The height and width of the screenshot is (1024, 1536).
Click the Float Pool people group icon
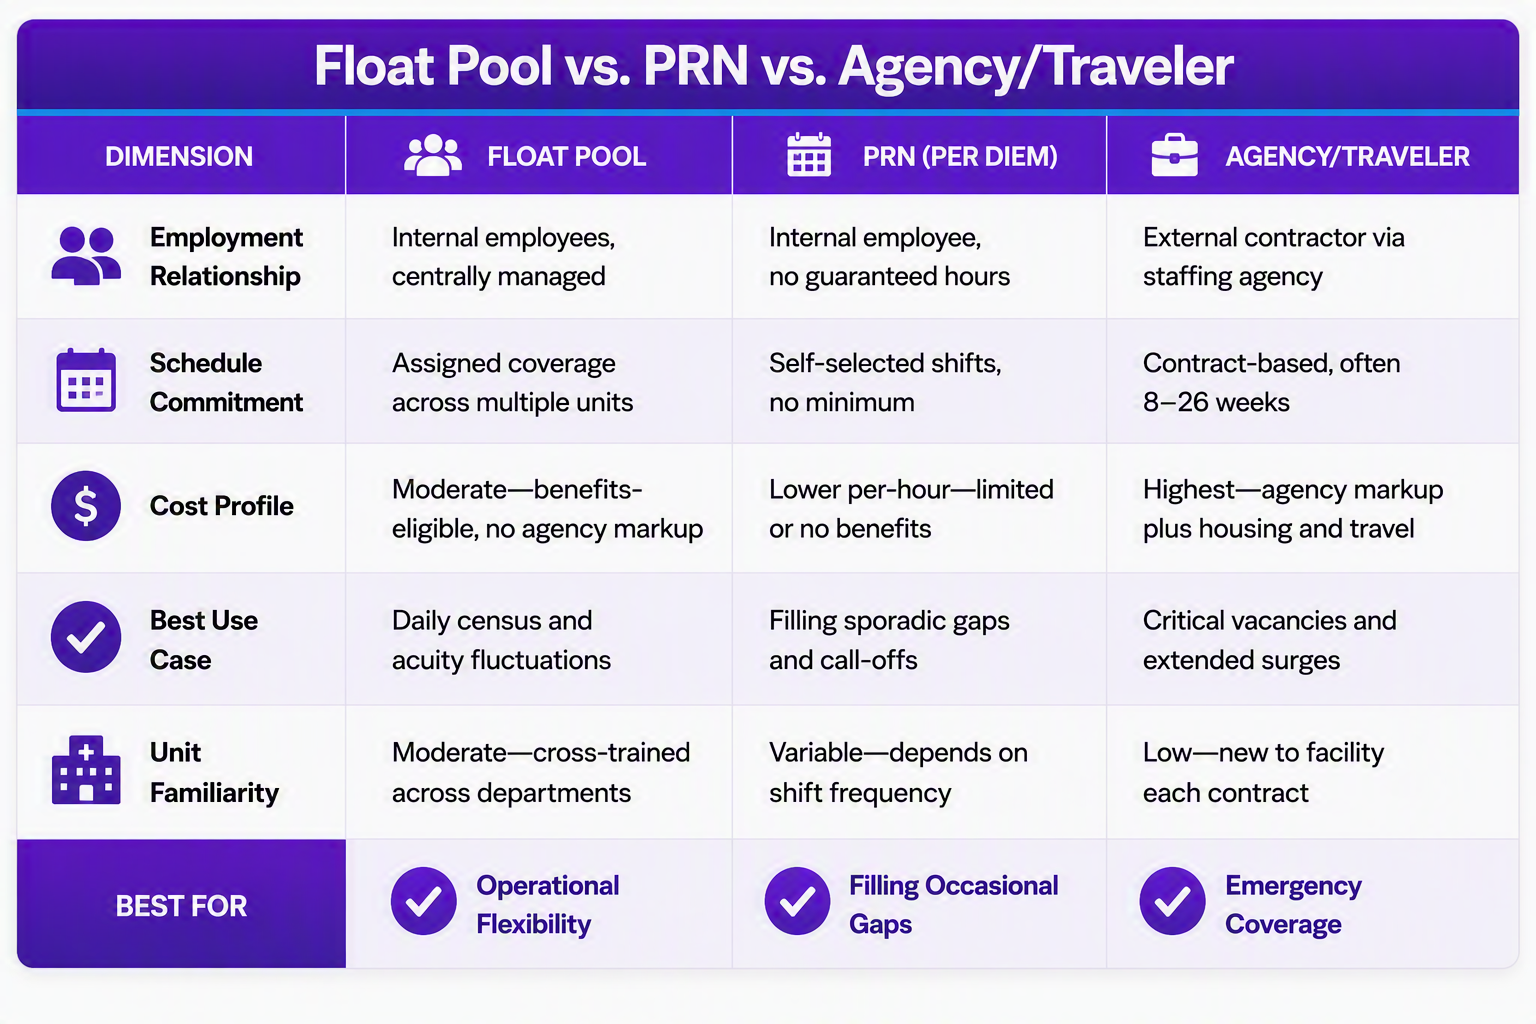pos(432,156)
